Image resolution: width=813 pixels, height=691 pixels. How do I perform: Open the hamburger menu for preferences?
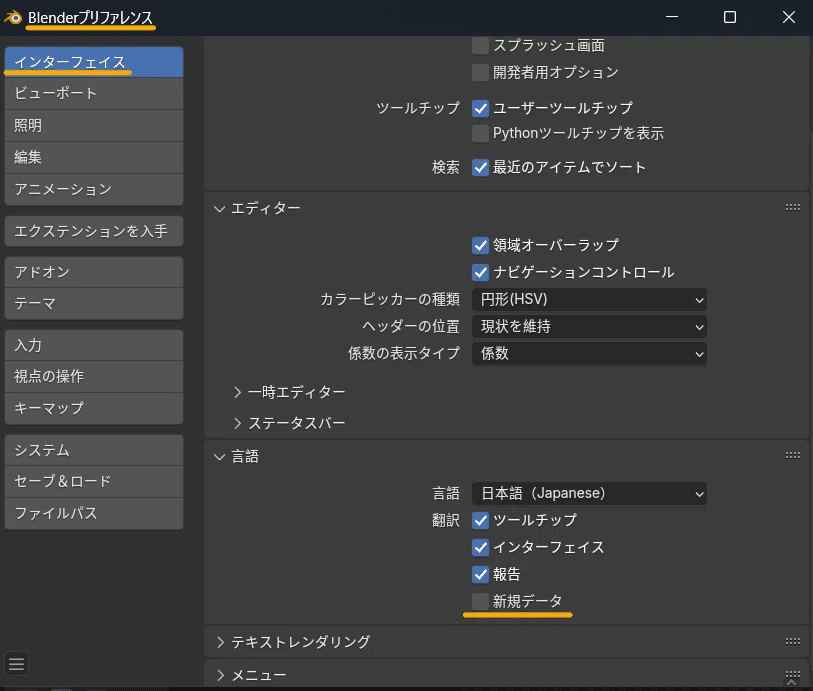[17, 663]
